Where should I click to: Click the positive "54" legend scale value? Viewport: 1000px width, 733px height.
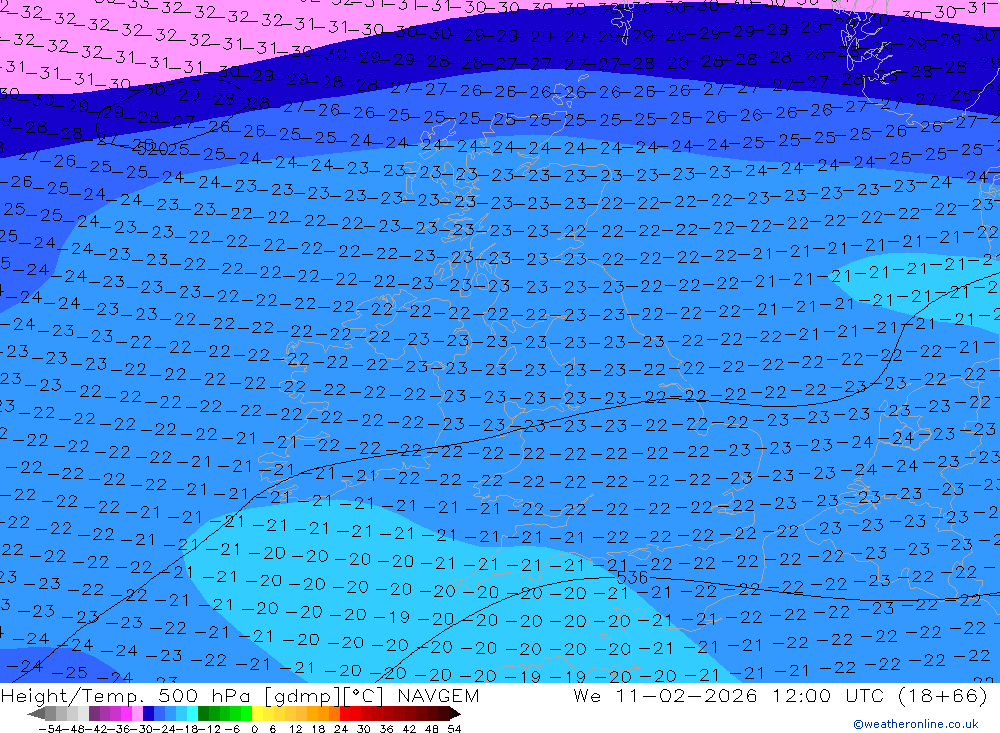point(454,729)
